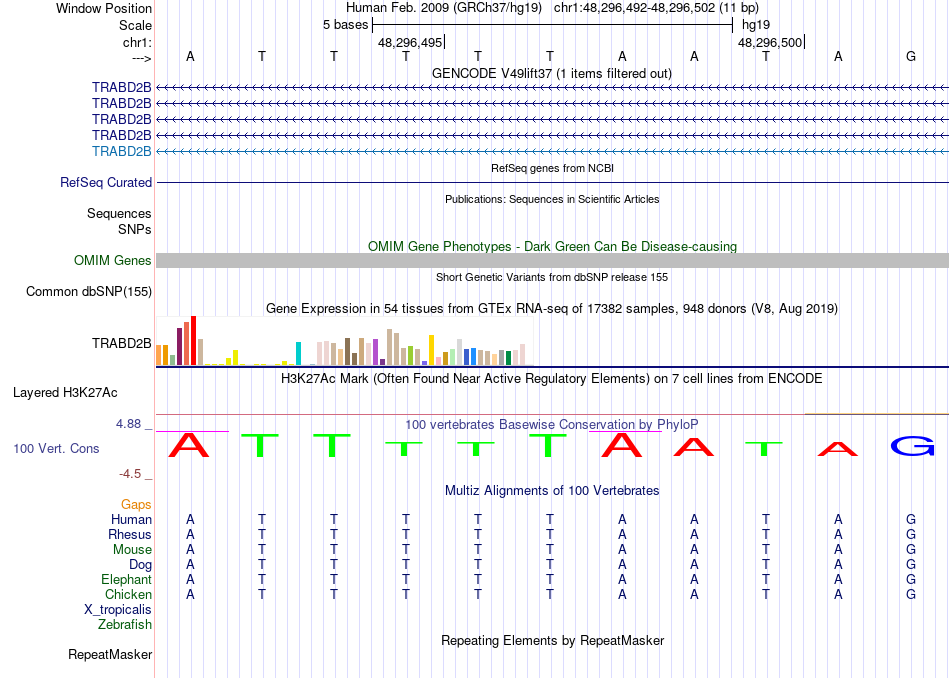Viewport: 950px width, 678px height.
Task: Open '100 vertebrates Basewise Conservation by PhyloP' title
Action: [552, 425]
